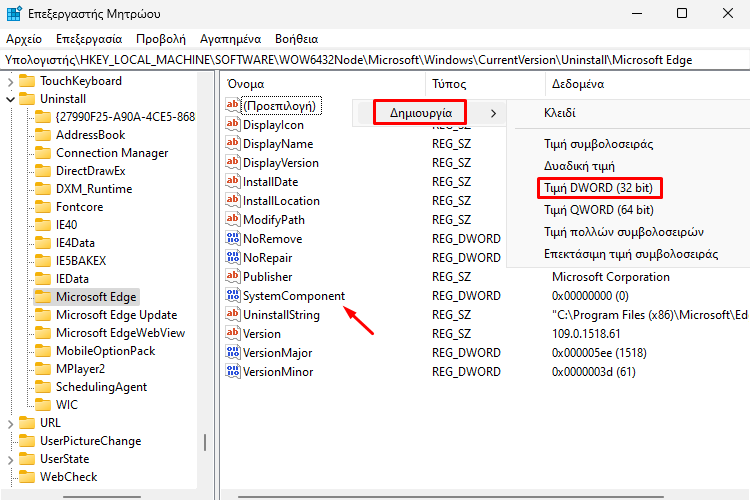Click the registry path address bar
Image resolution: width=750 pixels, height=500 pixels.
pyautogui.click(x=375, y=60)
